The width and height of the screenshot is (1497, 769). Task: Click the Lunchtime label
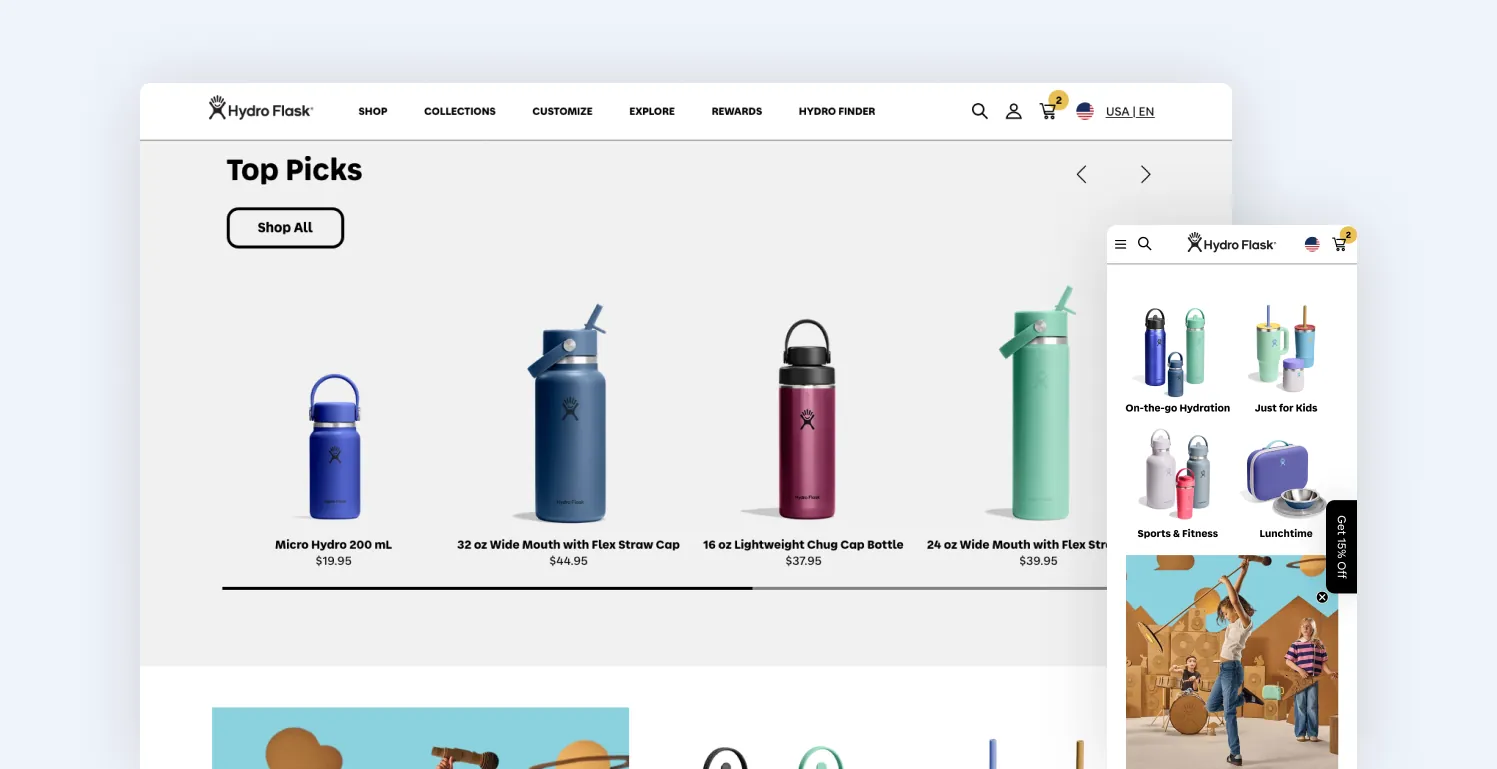tap(1286, 534)
